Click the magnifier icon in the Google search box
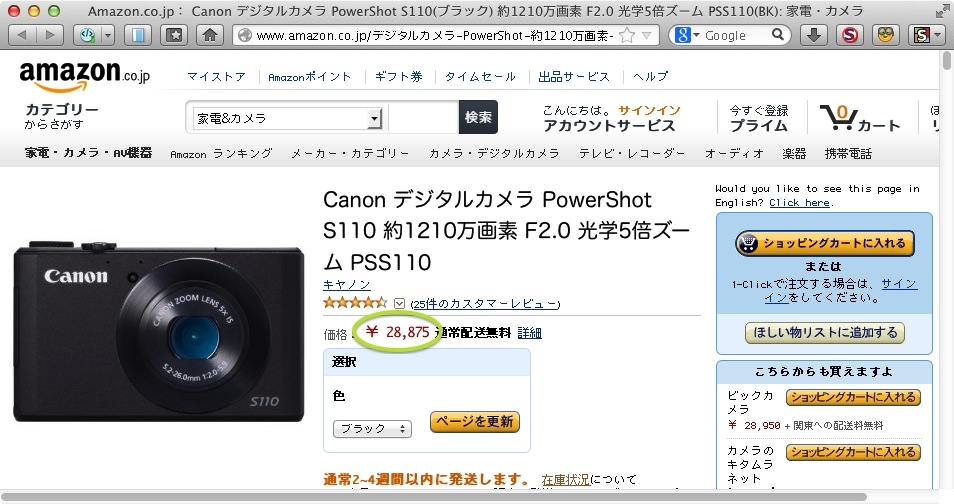 (x=778, y=35)
